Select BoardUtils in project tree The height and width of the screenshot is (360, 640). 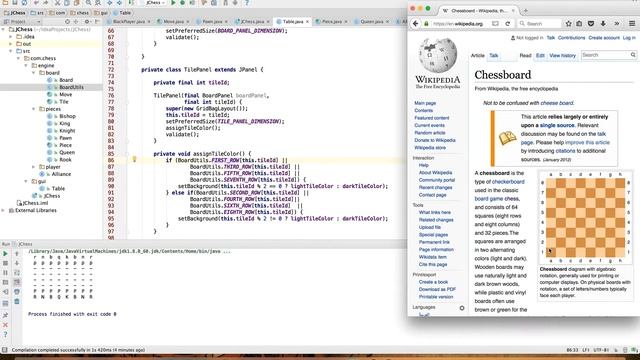coord(71,87)
